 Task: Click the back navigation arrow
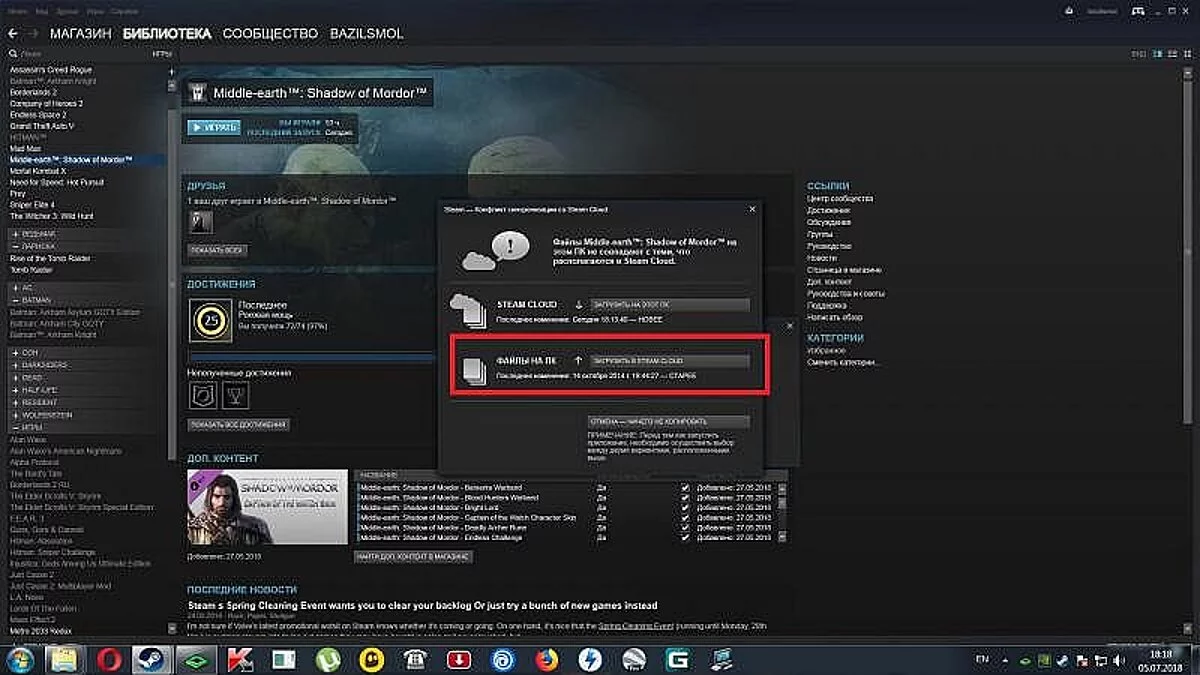point(13,33)
